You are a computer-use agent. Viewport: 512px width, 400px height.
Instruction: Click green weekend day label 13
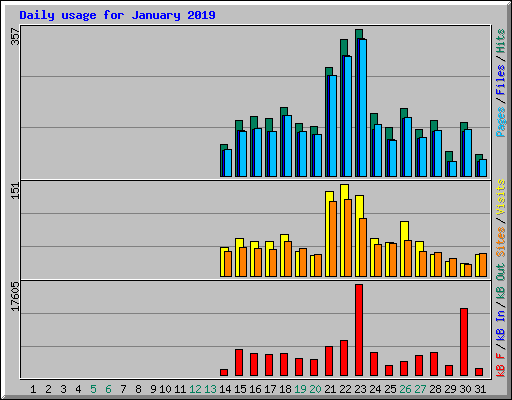[x=210, y=389]
